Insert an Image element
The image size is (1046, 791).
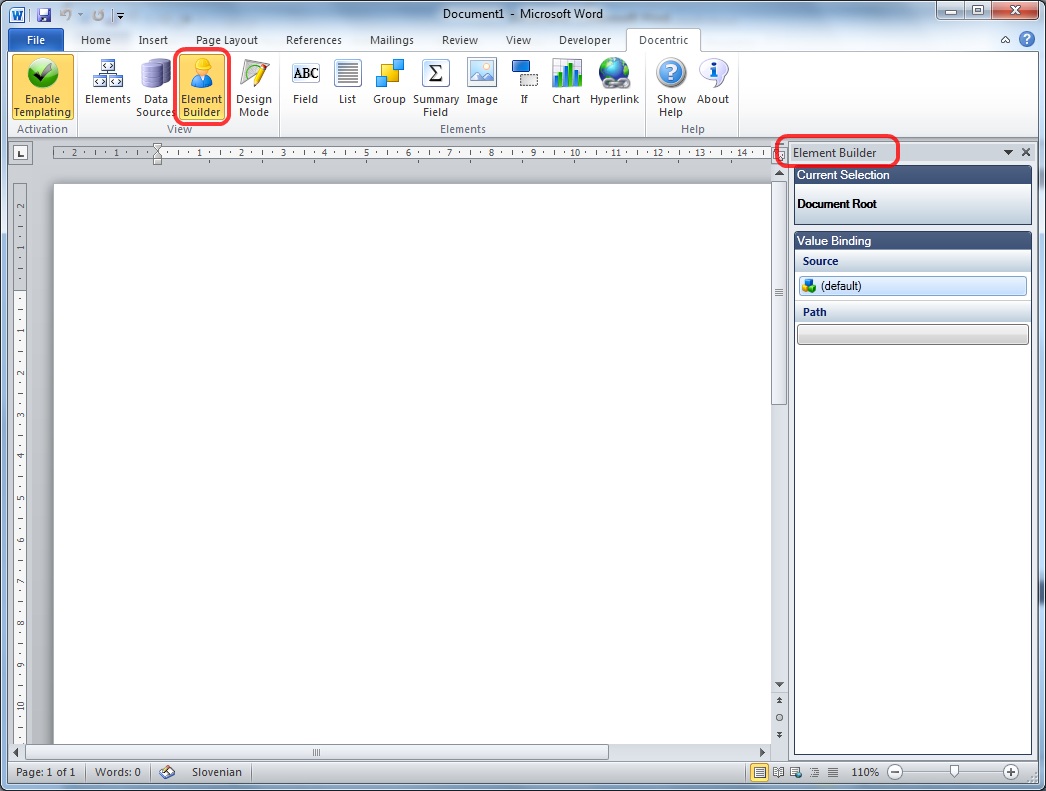[x=482, y=83]
